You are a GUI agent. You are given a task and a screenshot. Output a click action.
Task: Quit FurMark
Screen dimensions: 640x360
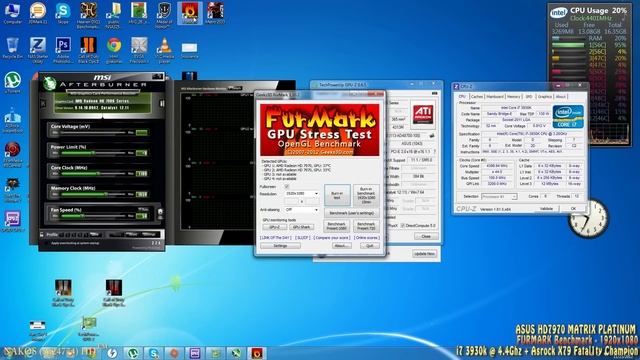pos(369,246)
